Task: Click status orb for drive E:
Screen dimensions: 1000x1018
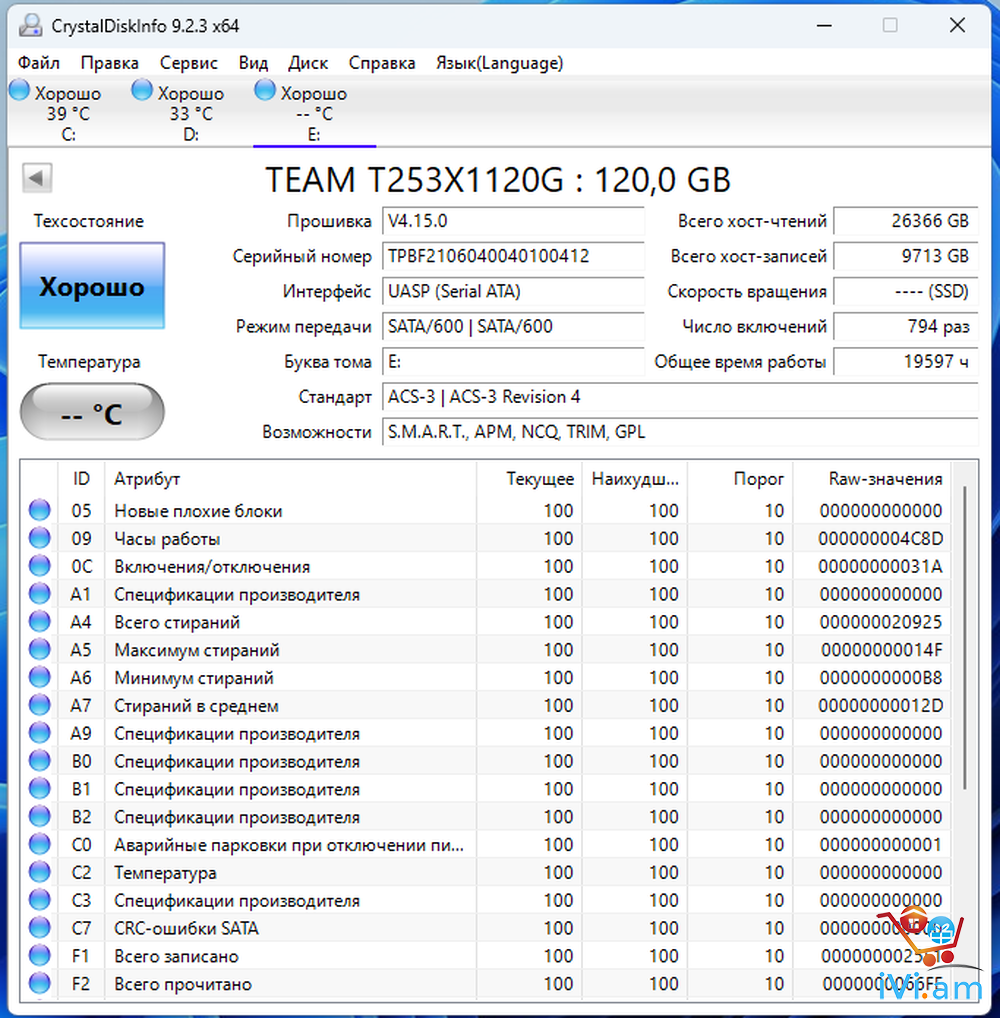Action: pos(265,90)
